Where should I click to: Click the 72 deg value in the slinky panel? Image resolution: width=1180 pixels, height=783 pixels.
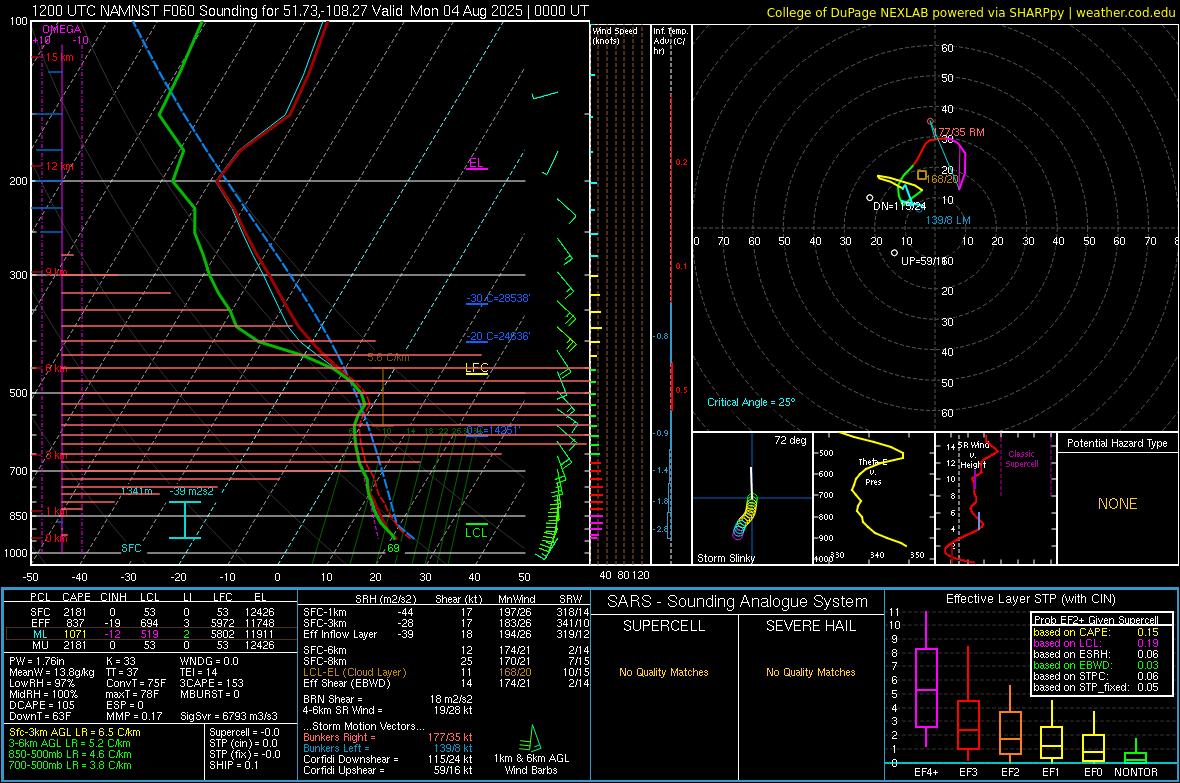(x=790, y=440)
